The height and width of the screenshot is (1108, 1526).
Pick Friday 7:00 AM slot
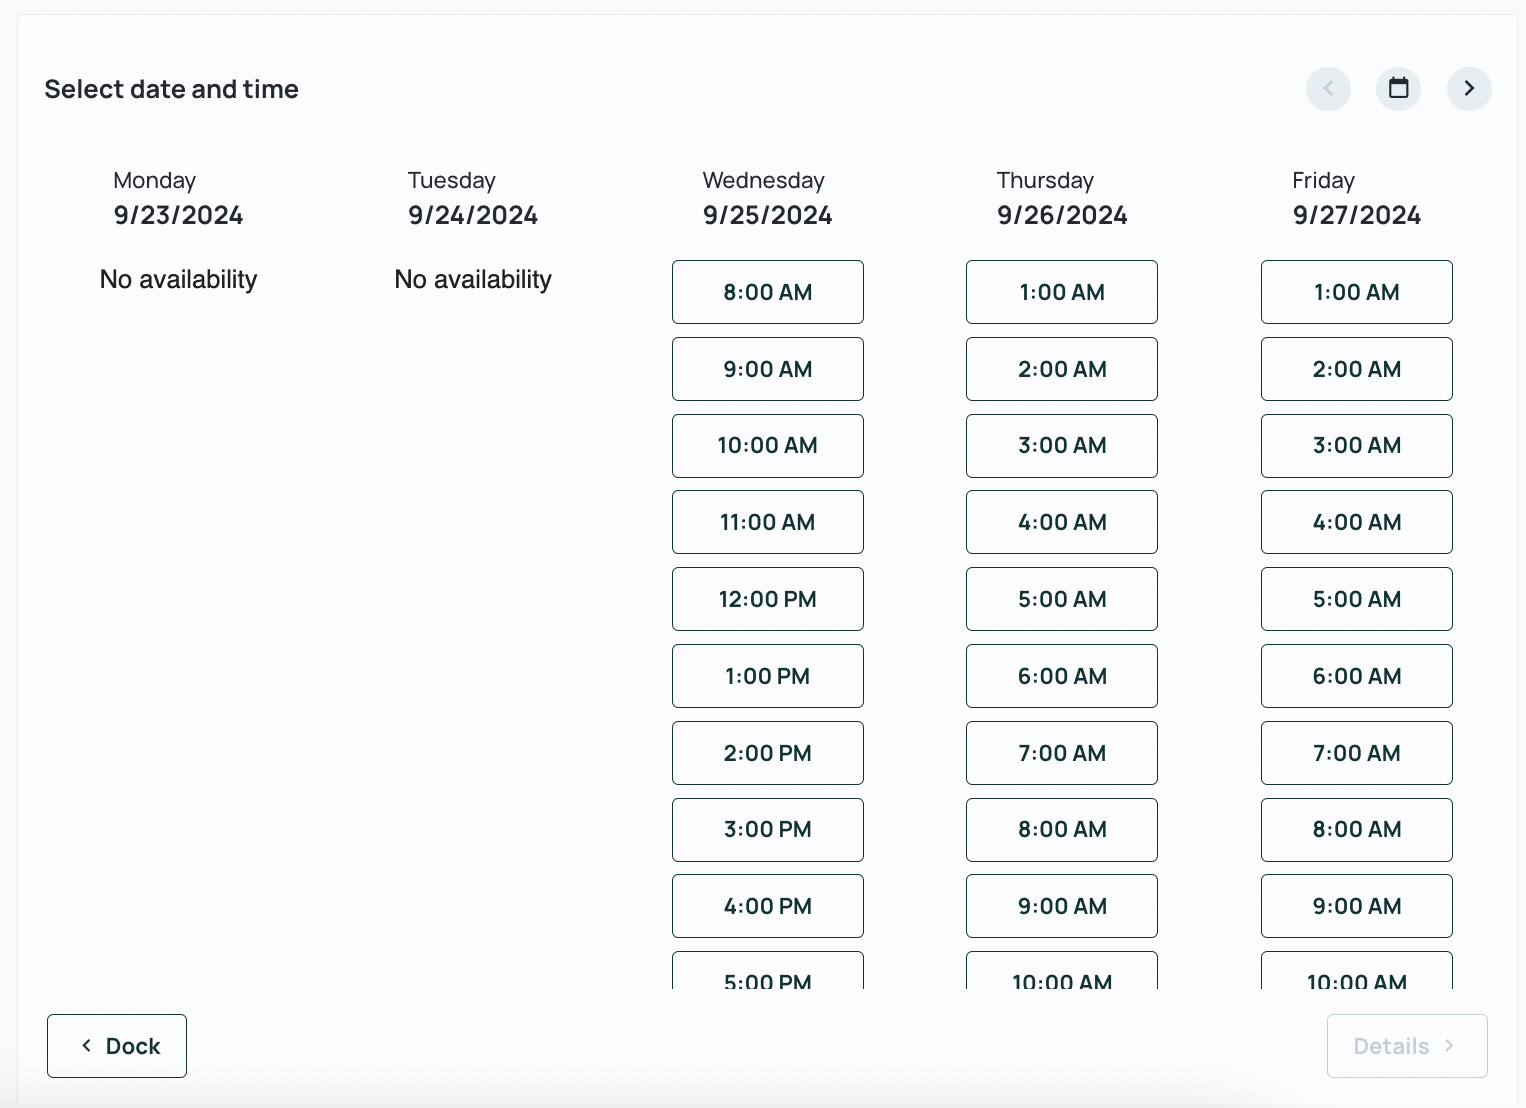point(1356,753)
